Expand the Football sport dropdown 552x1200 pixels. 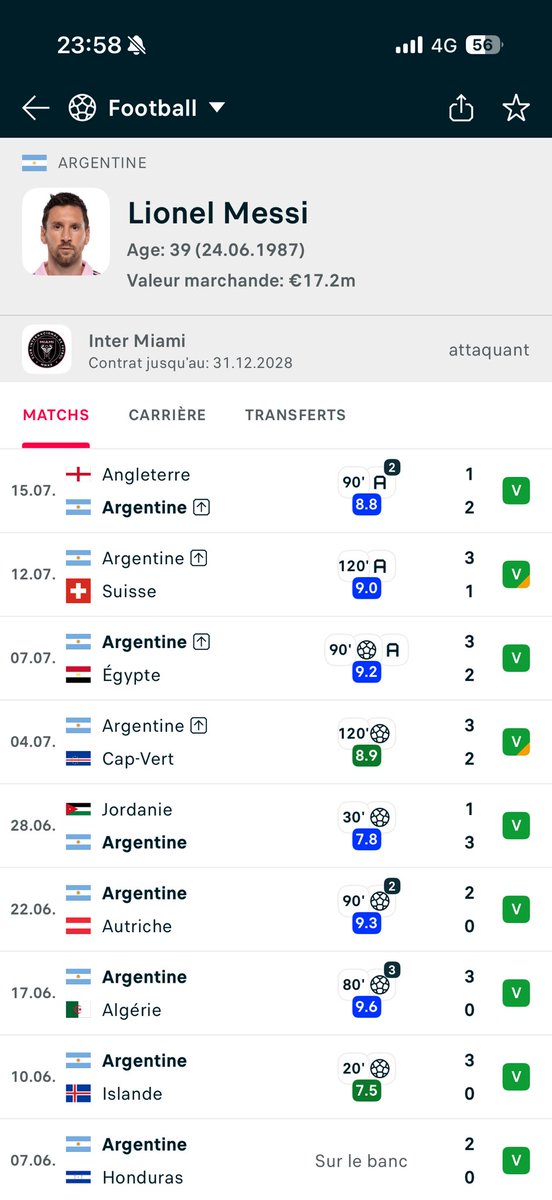[x=217, y=108]
